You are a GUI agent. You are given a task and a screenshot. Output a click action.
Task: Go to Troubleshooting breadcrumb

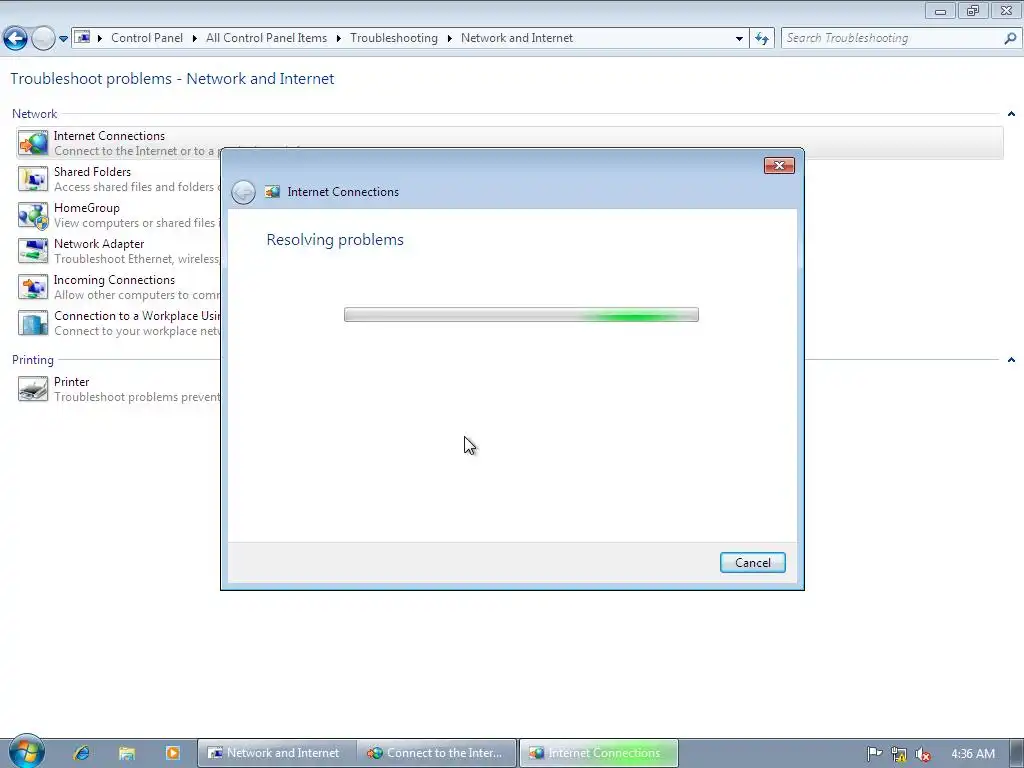[394, 38]
